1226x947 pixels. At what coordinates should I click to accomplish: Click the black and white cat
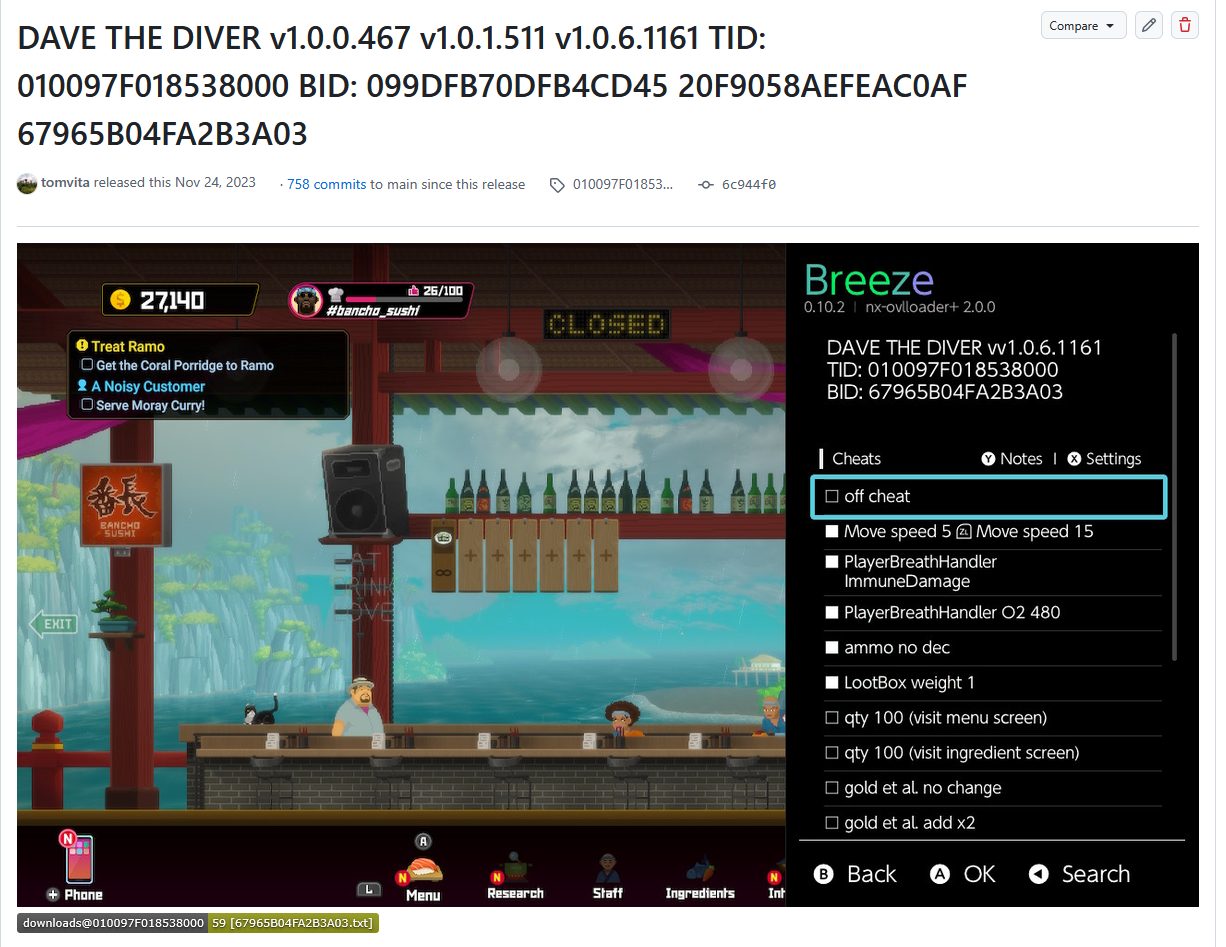click(x=260, y=711)
